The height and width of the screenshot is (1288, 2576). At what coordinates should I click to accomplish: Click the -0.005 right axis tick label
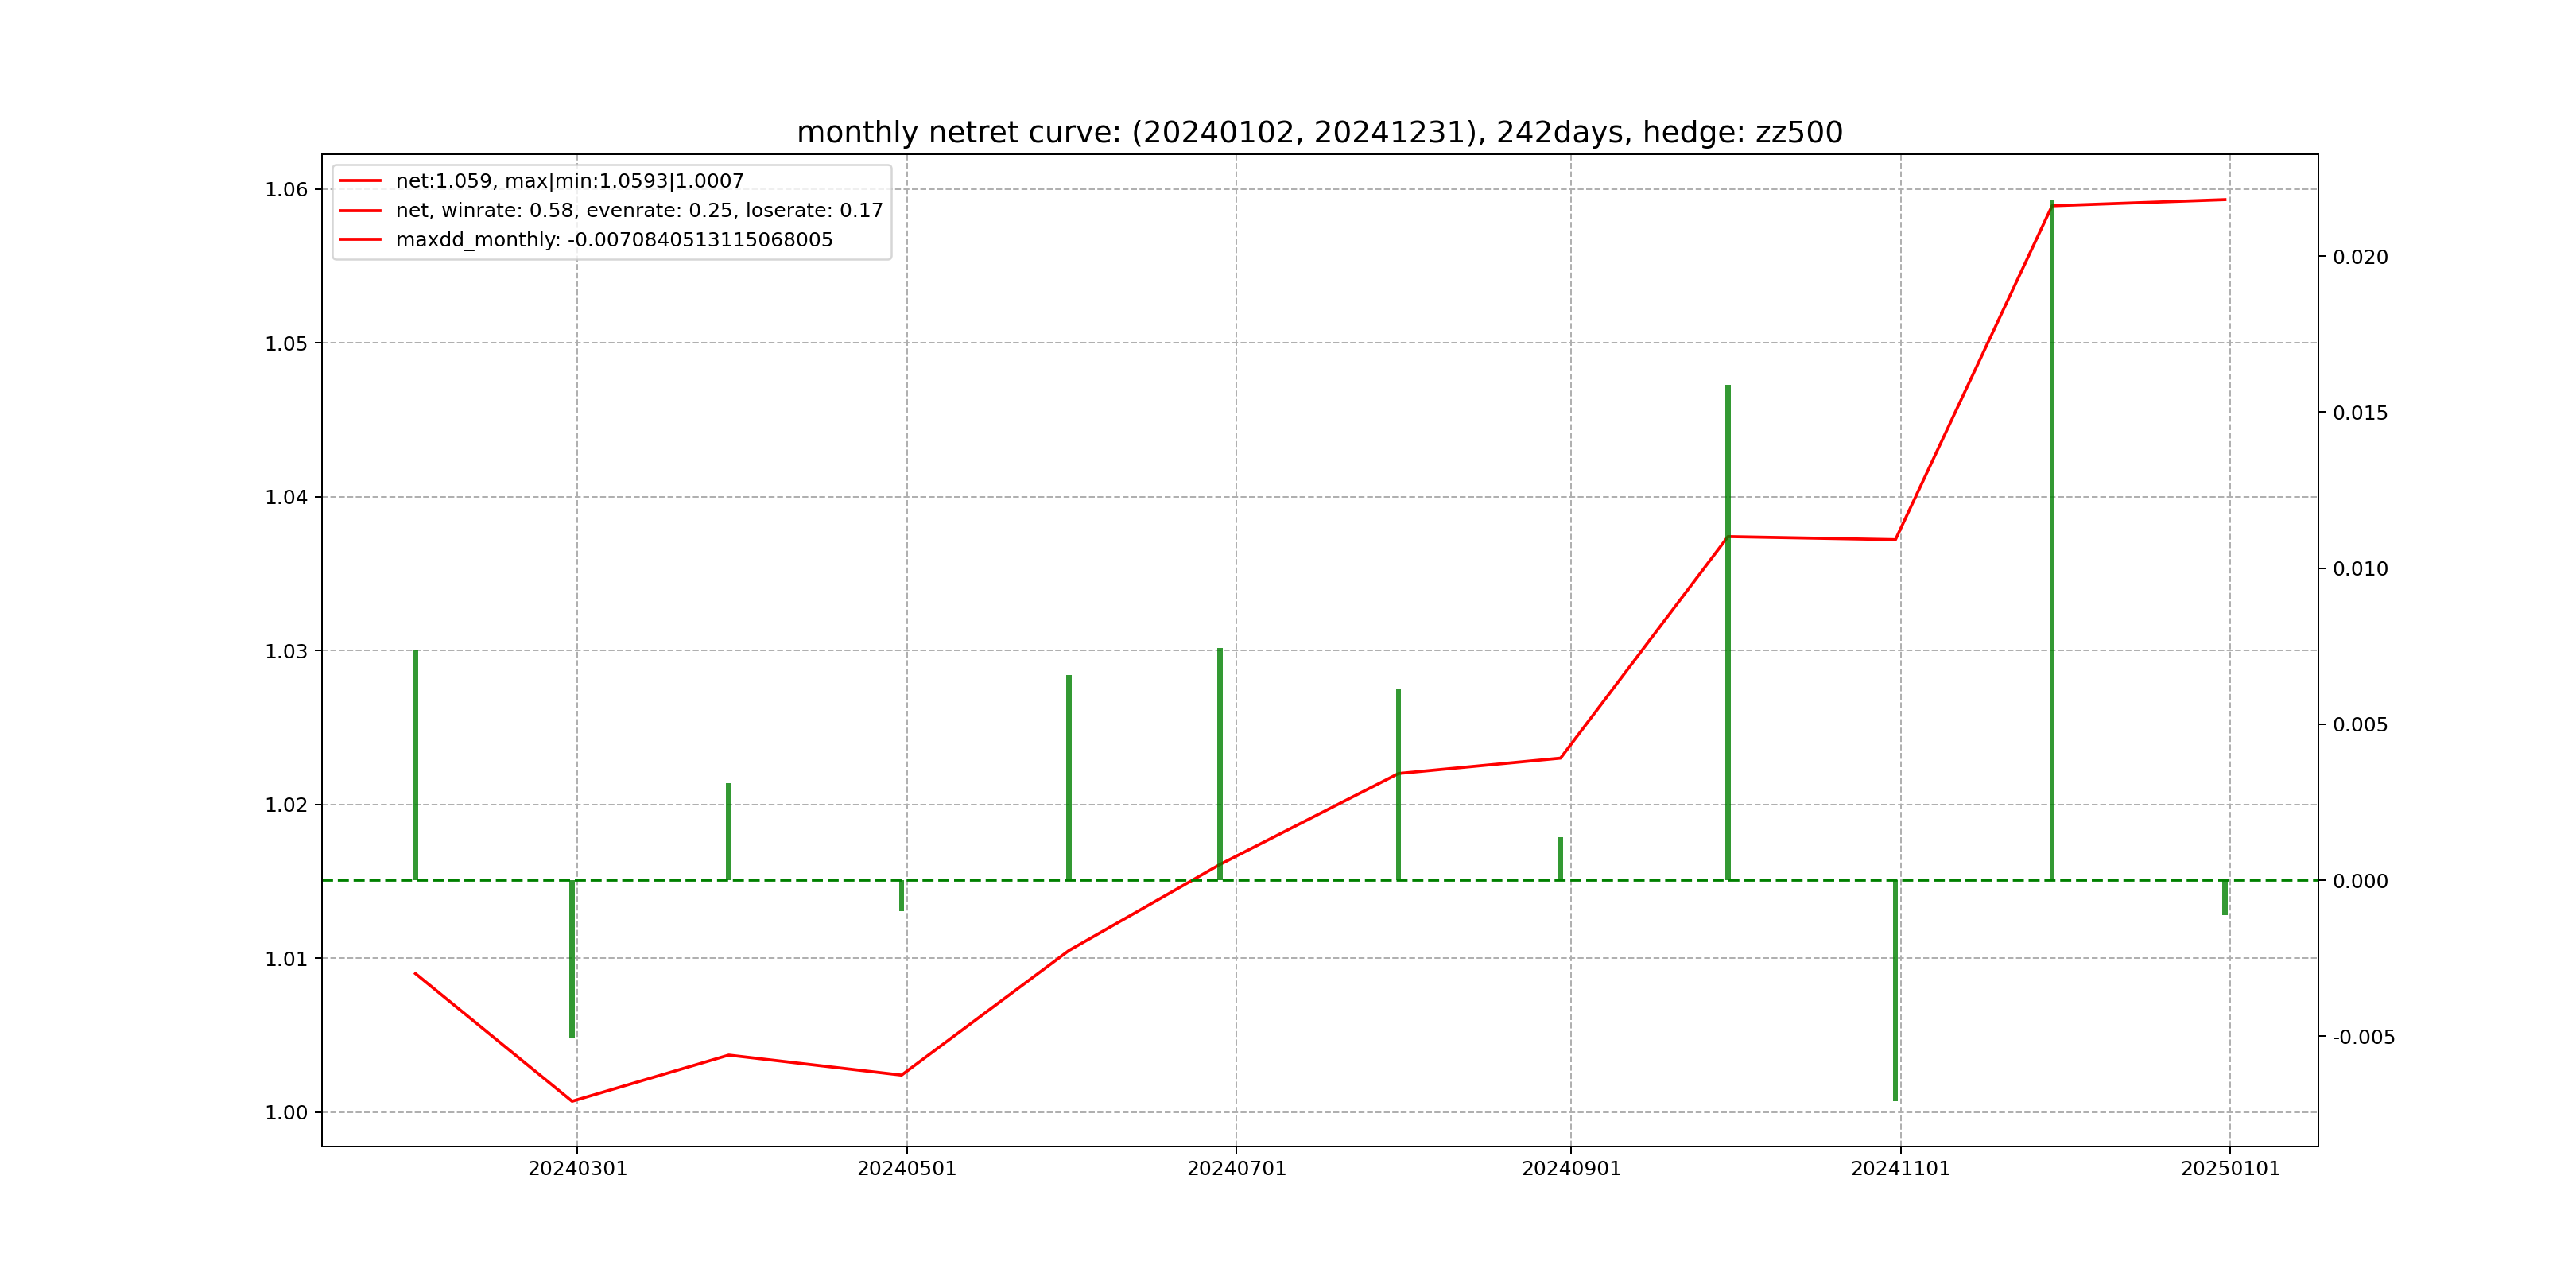point(2363,1037)
